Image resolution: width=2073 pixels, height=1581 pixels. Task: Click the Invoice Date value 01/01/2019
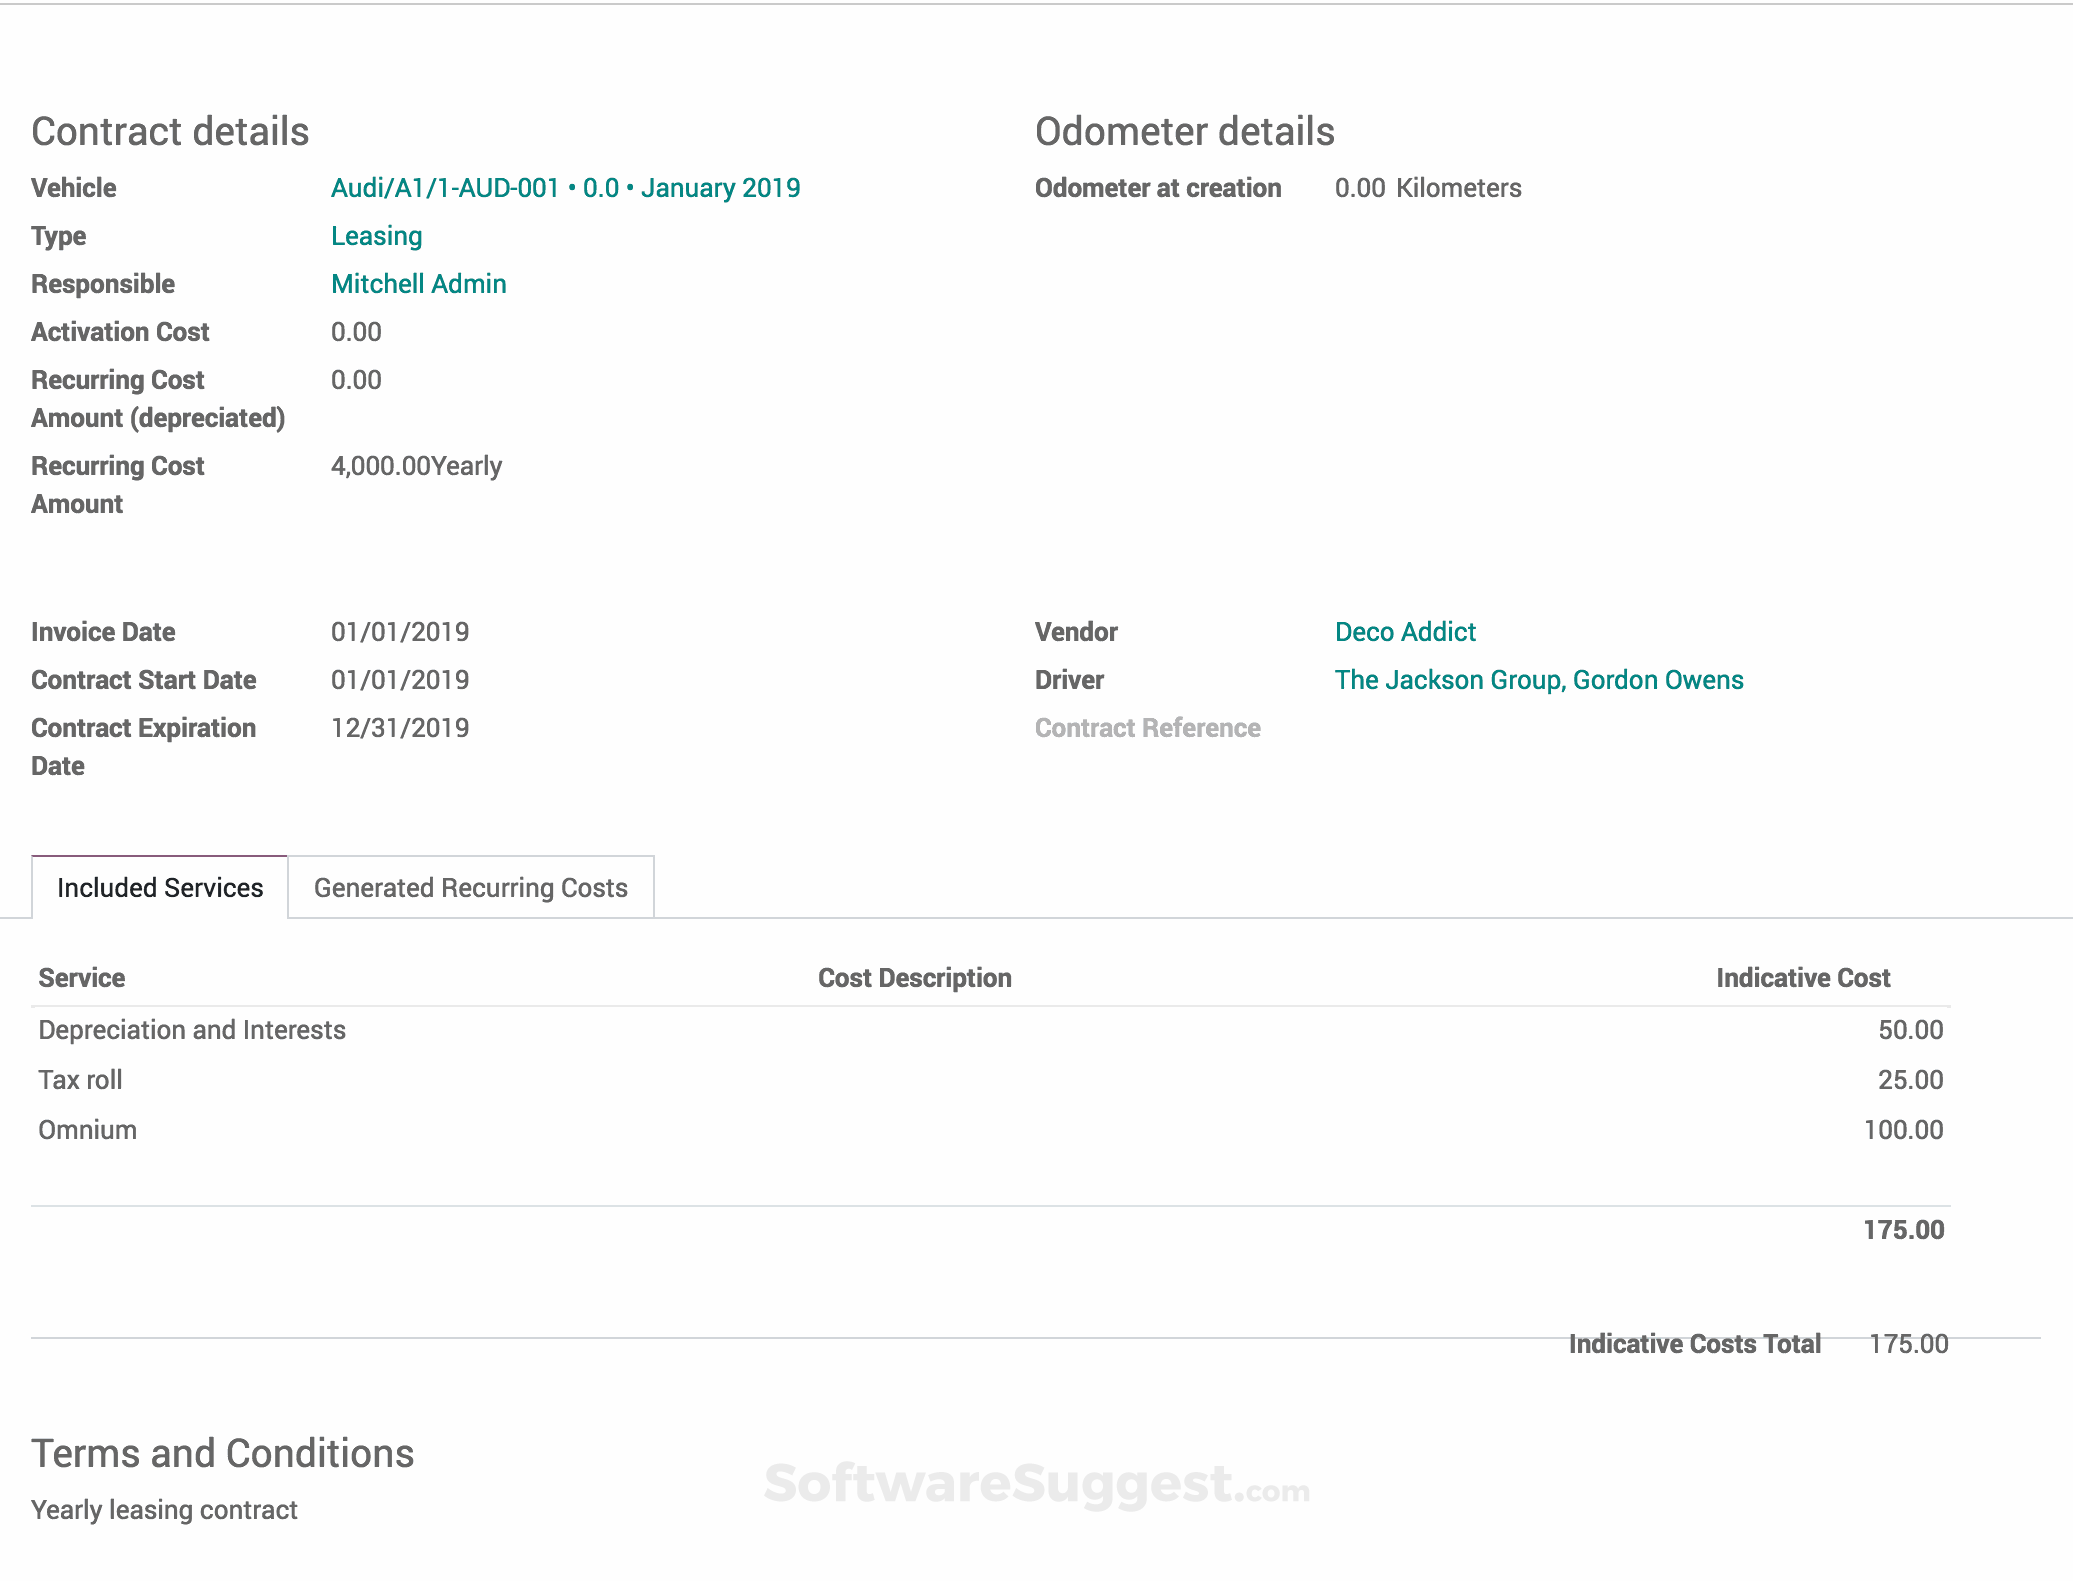click(400, 632)
